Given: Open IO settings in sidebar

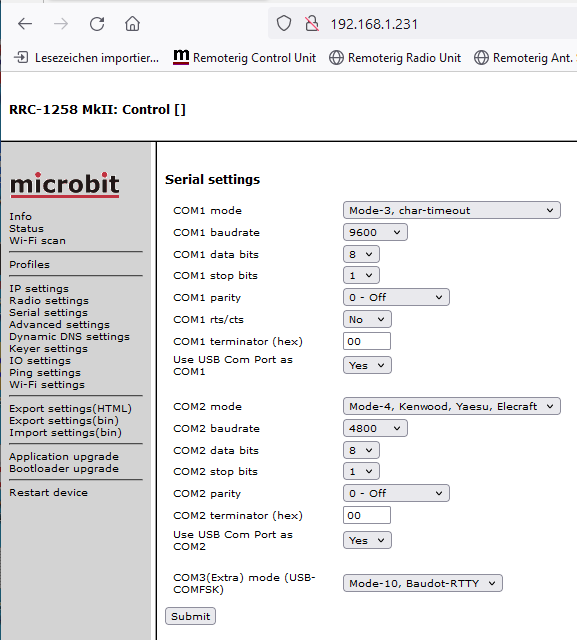Looking at the screenshot, I should [40, 360].
